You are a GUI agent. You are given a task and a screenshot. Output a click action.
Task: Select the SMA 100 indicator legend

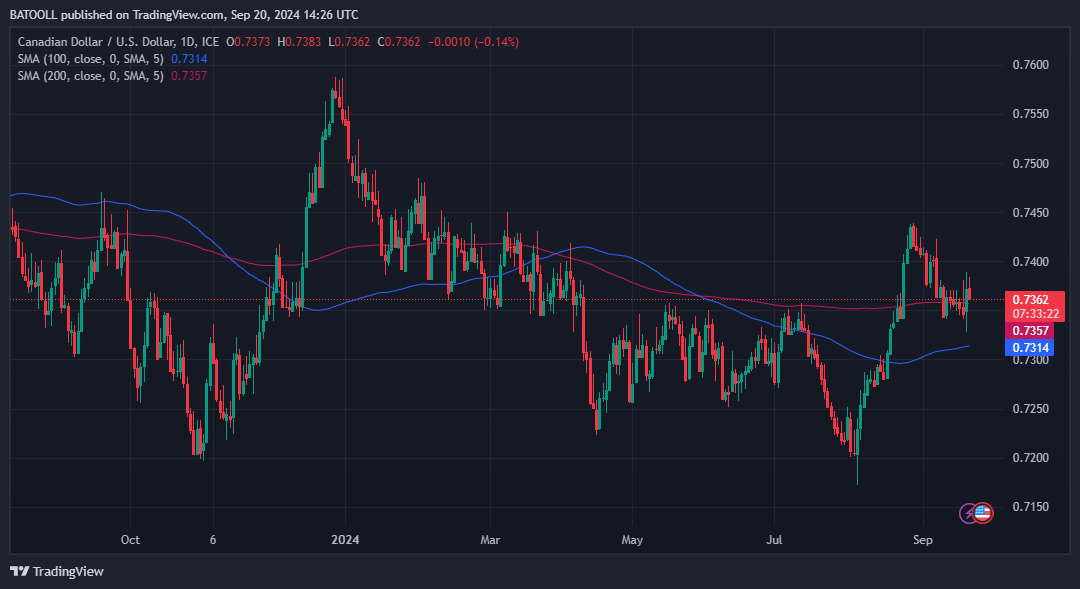coord(112,59)
